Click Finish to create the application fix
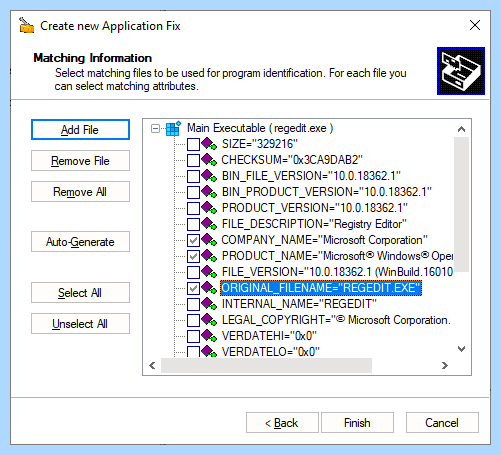This screenshot has width=501, height=455. pos(357,423)
